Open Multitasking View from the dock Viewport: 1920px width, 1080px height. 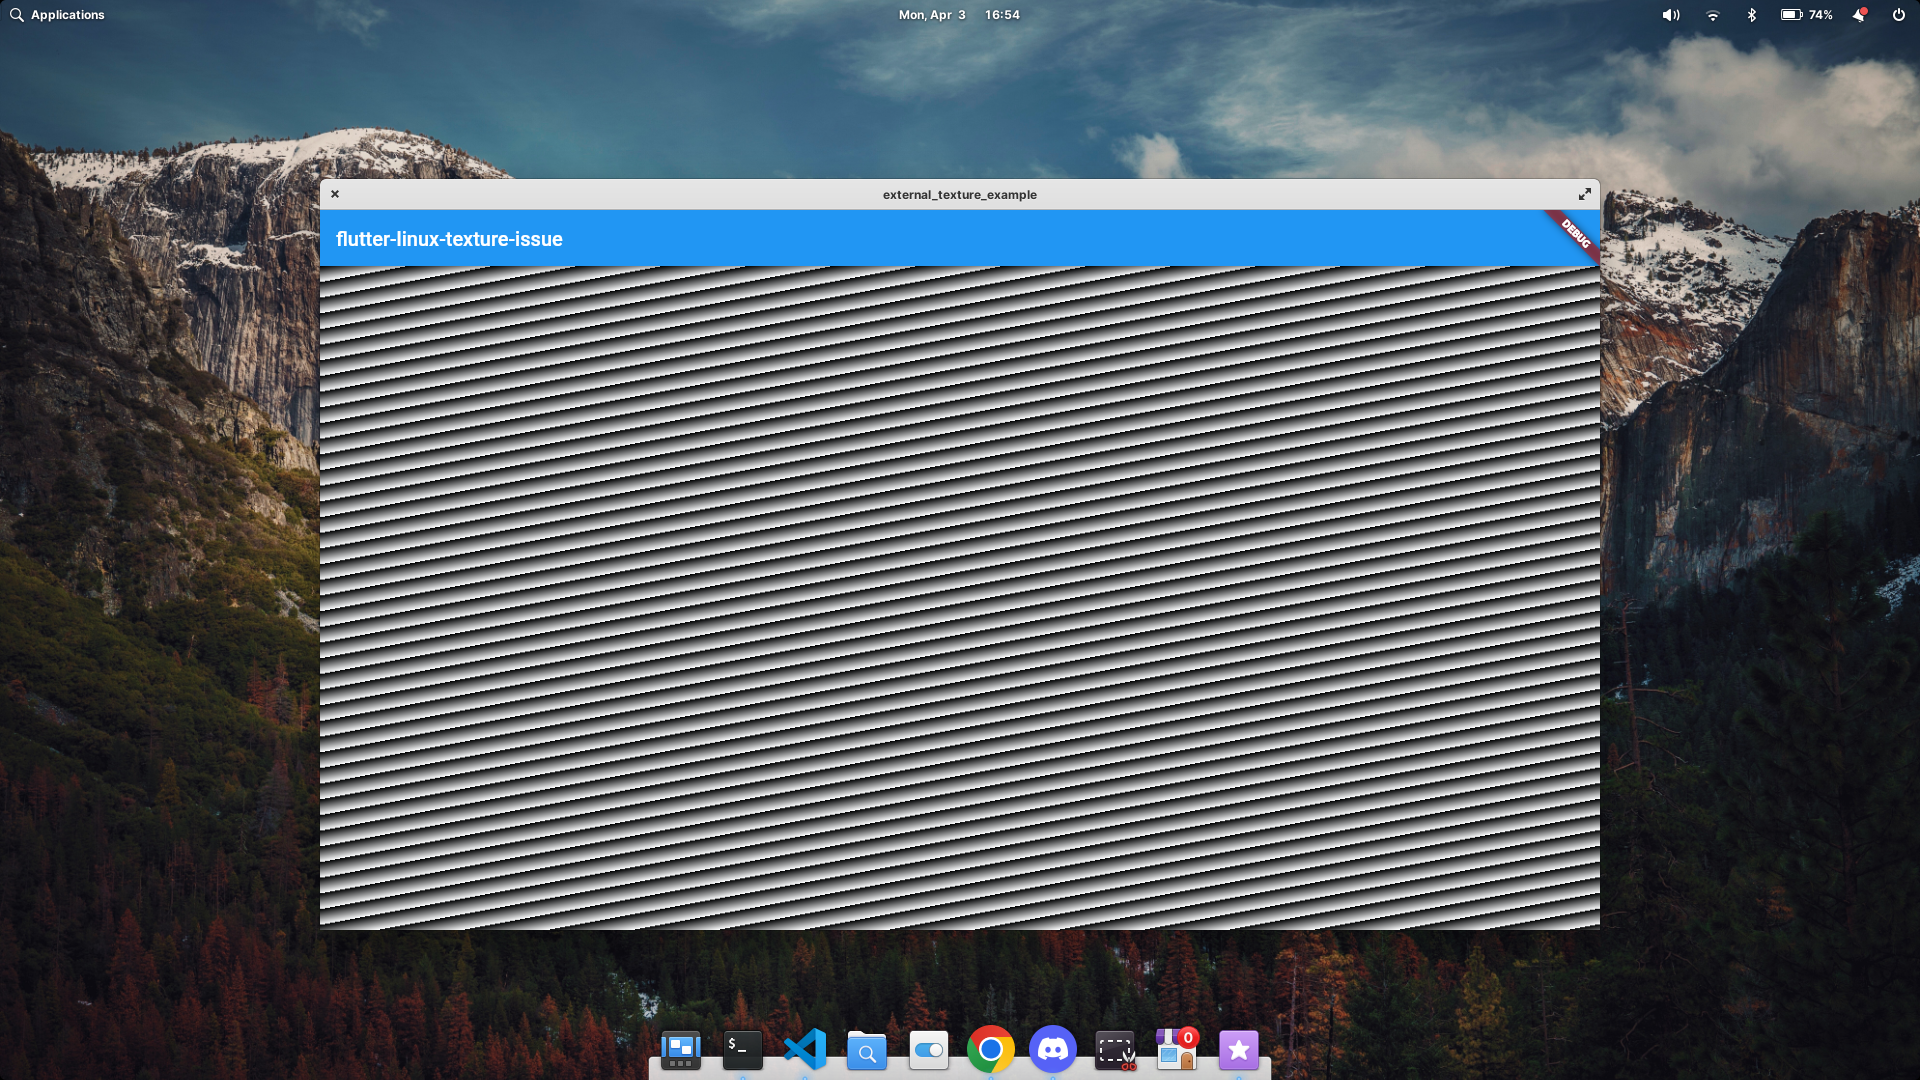pos(681,1050)
